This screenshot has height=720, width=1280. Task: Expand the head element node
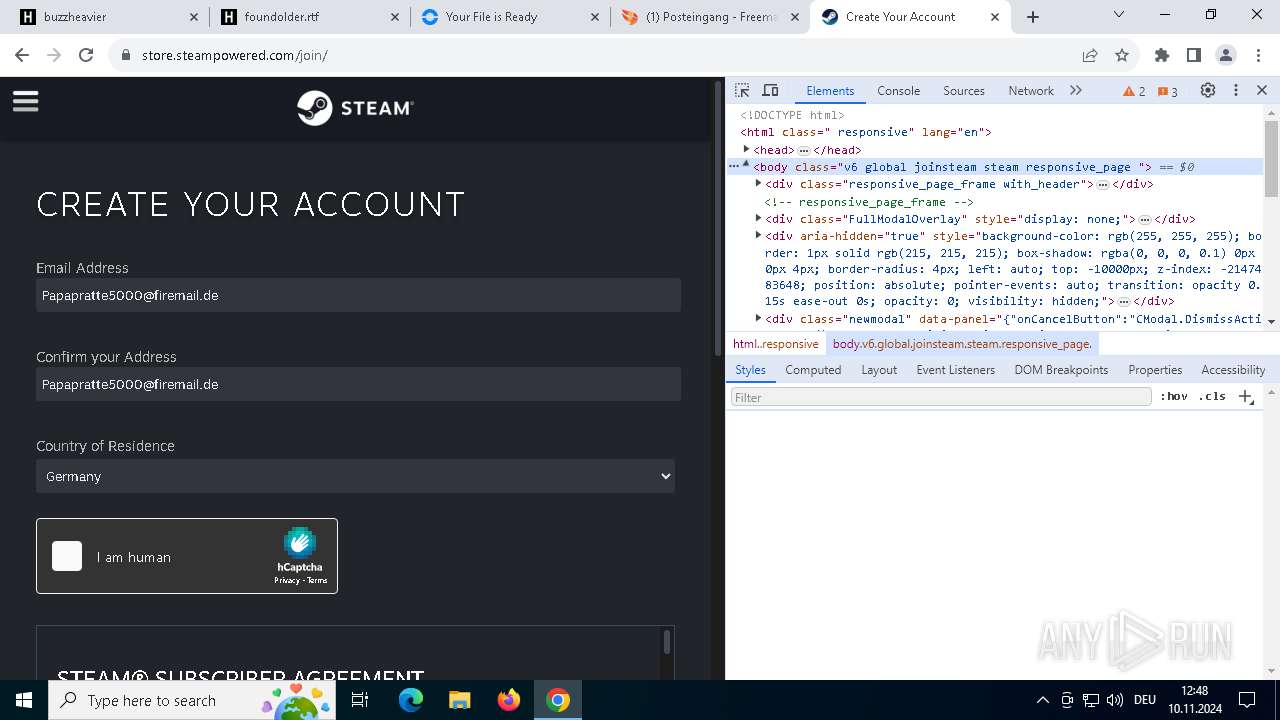746,149
